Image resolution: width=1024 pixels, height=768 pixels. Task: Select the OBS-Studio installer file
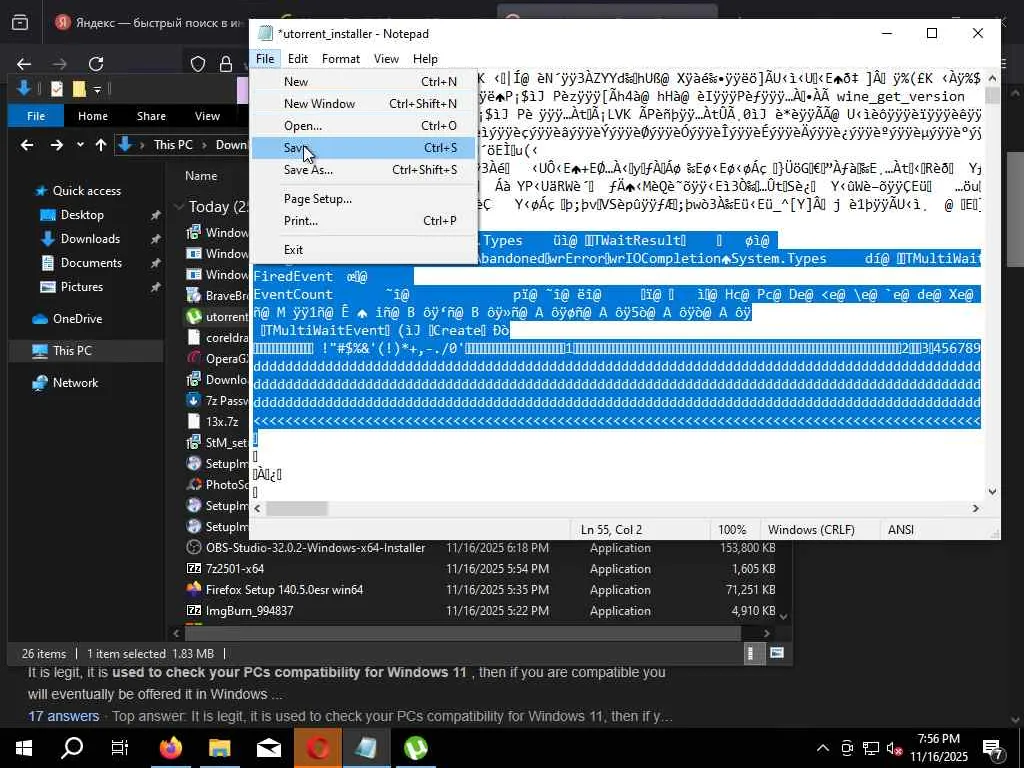[x=315, y=548]
